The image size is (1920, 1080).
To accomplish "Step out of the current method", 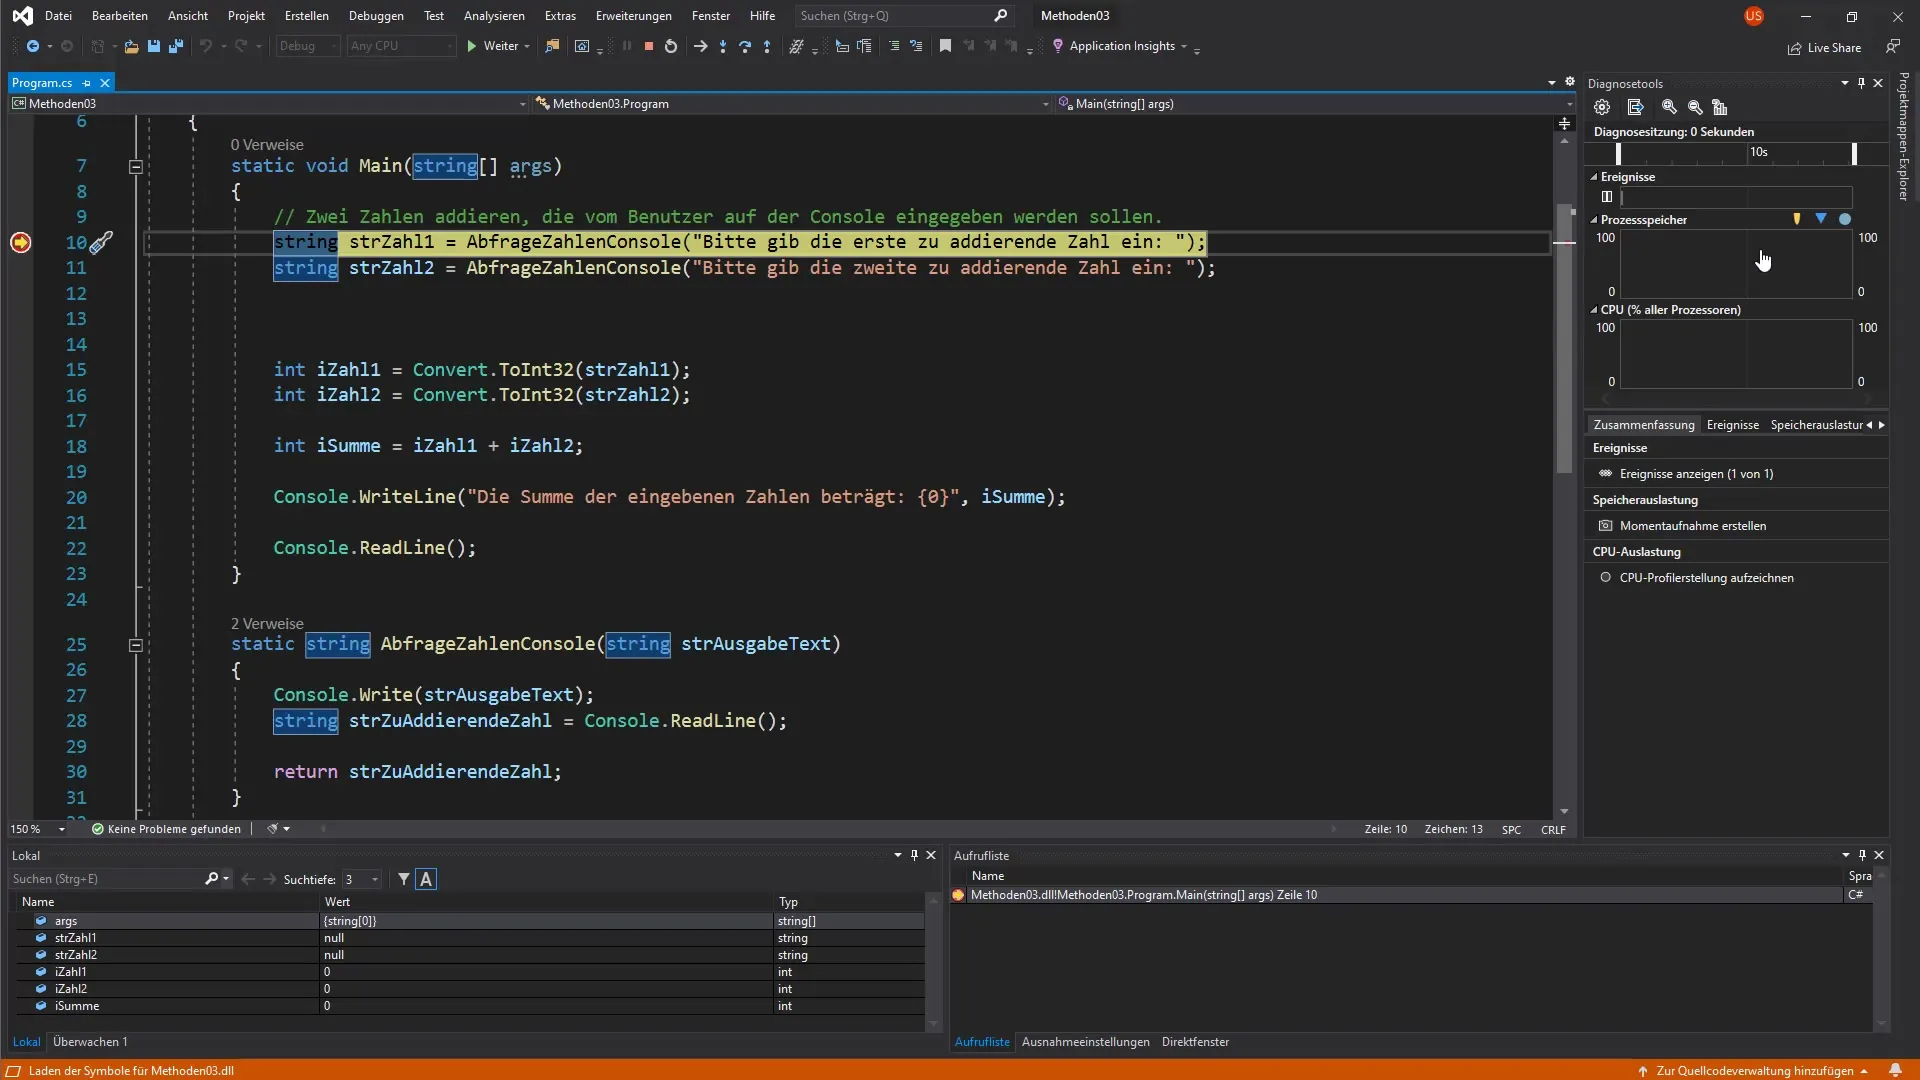I will click(767, 46).
